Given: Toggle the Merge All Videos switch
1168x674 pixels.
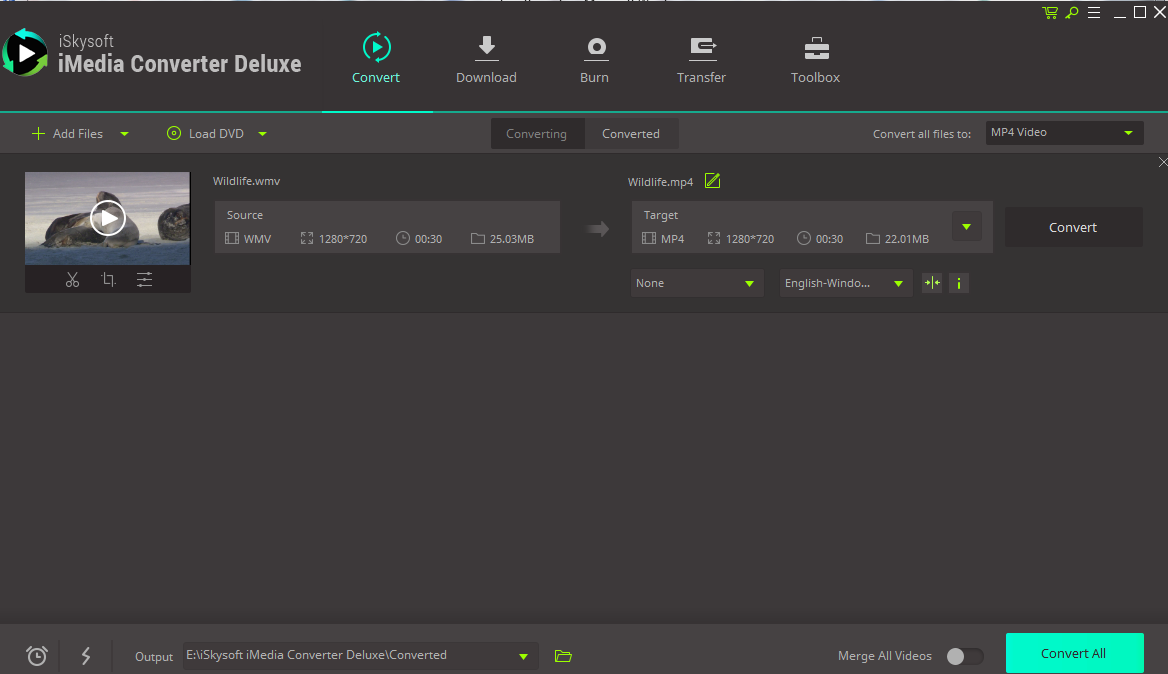Looking at the screenshot, I should point(963,655).
